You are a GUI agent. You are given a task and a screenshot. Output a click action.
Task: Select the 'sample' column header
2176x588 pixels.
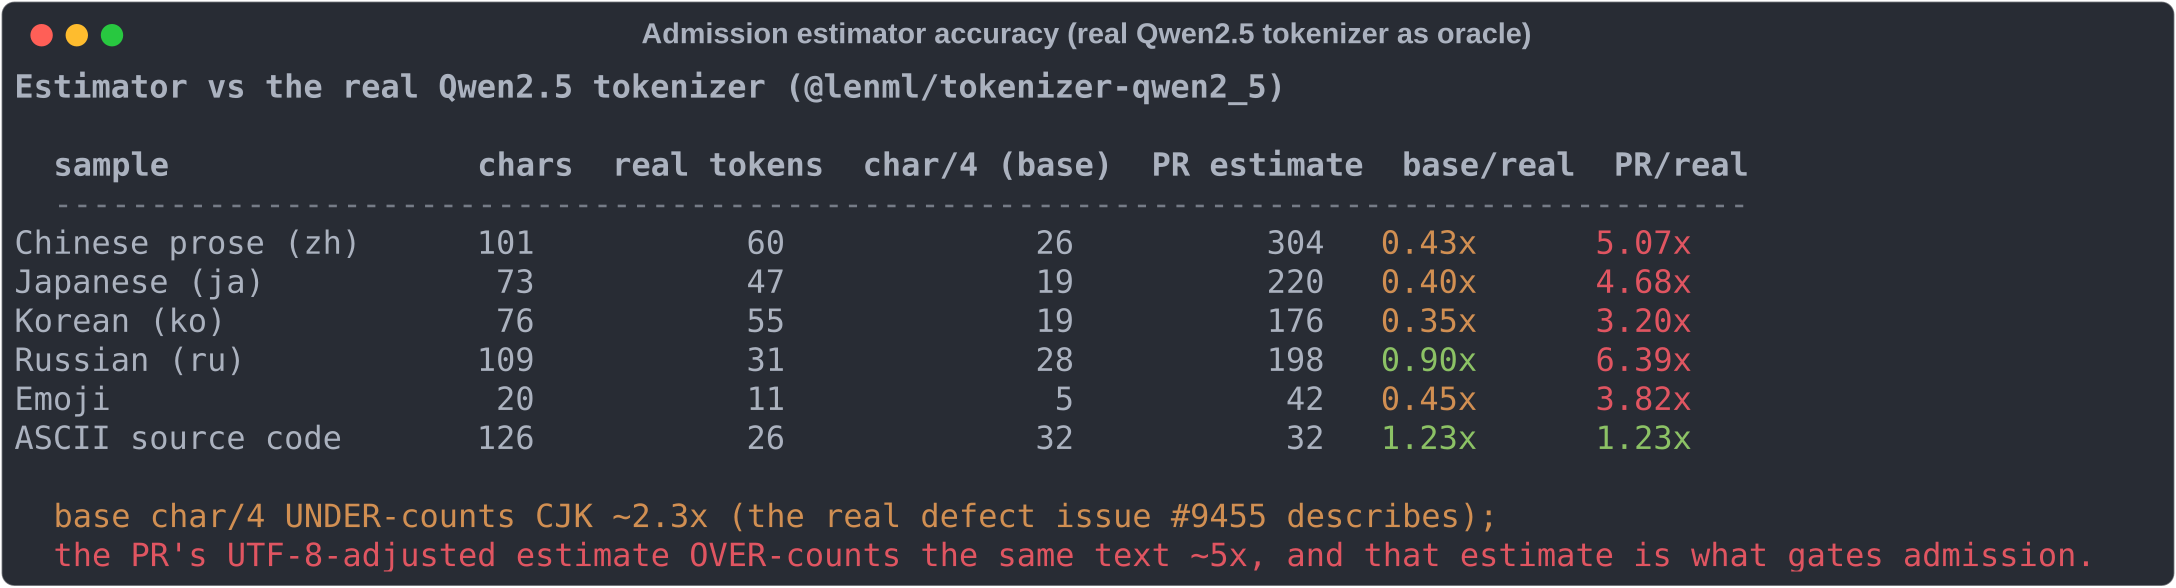pos(111,165)
